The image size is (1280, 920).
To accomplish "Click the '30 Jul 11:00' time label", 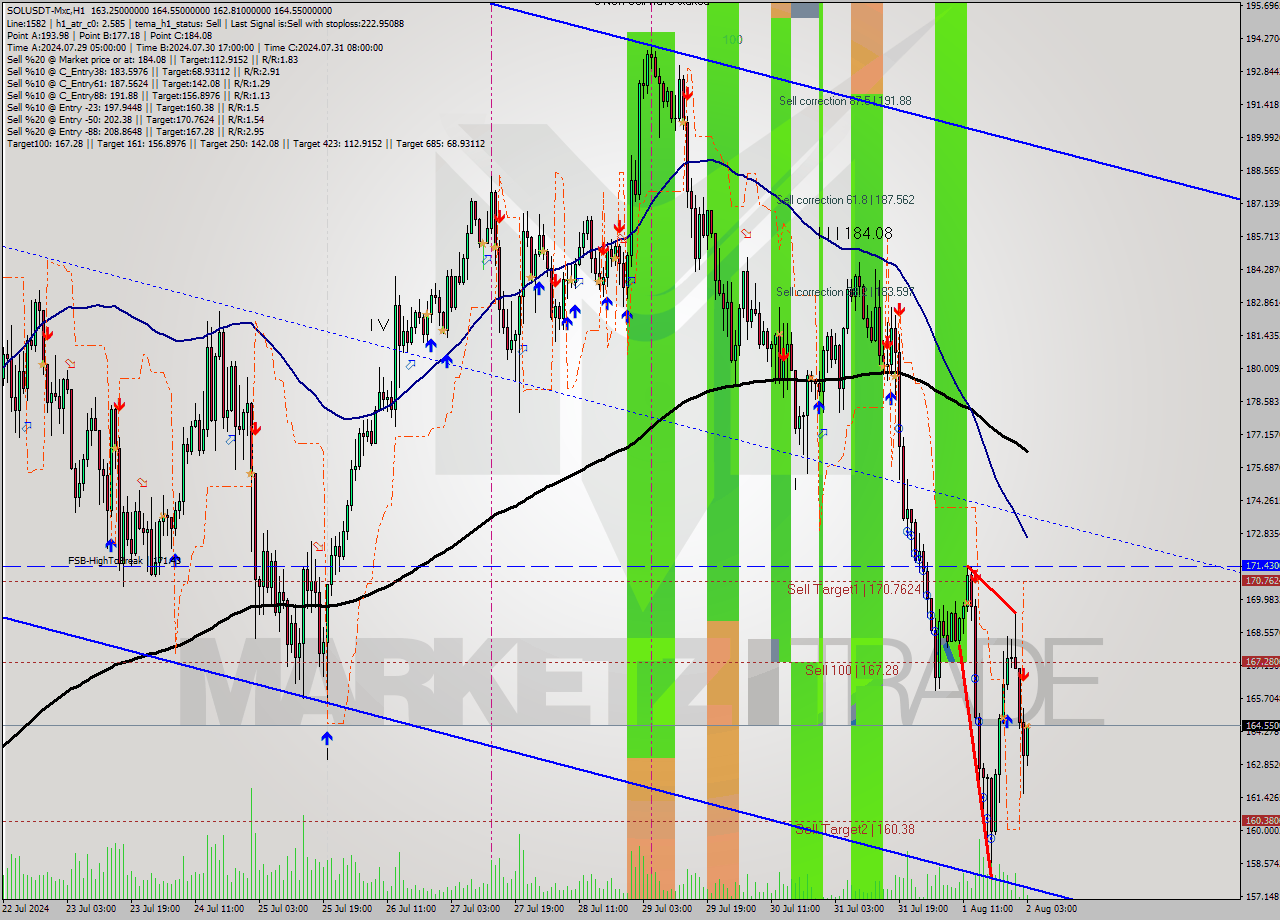I will [x=796, y=909].
